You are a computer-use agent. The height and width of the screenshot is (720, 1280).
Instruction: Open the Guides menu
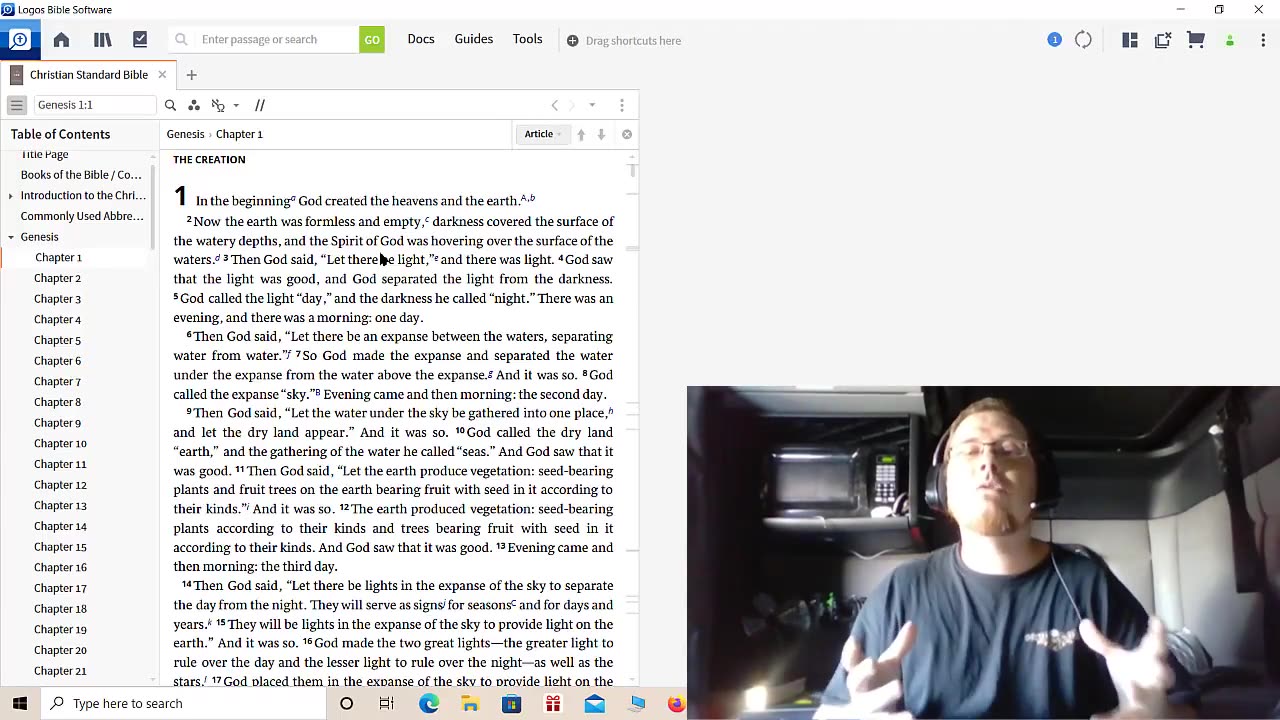(474, 39)
